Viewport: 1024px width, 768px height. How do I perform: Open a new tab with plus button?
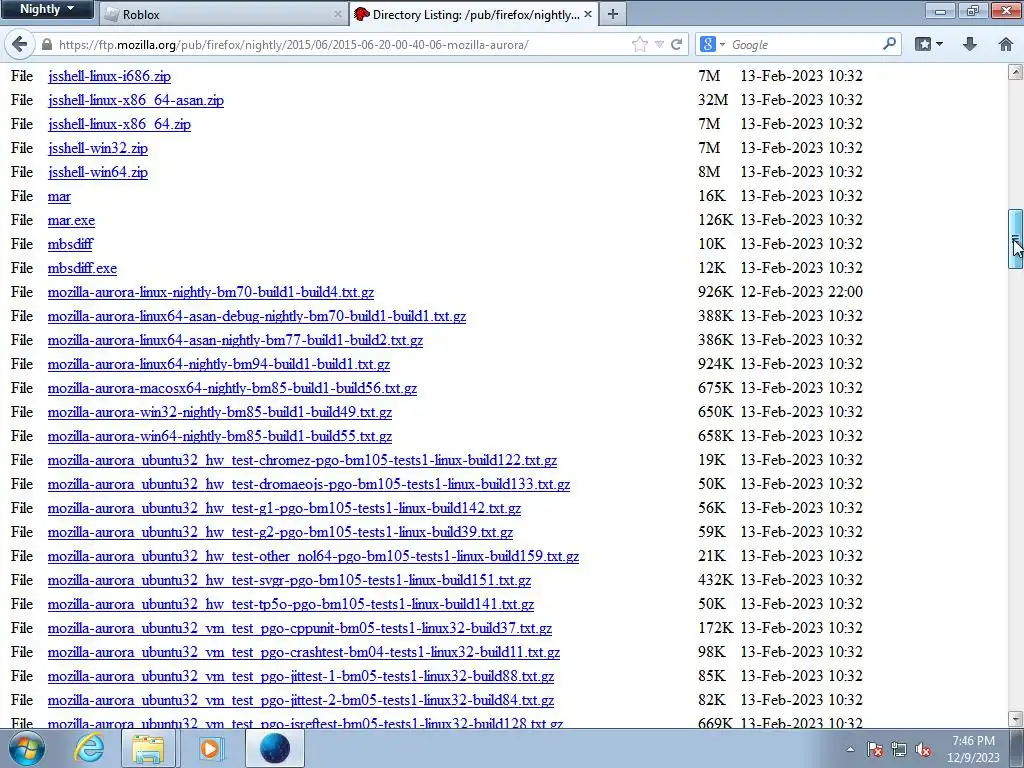point(613,14)
